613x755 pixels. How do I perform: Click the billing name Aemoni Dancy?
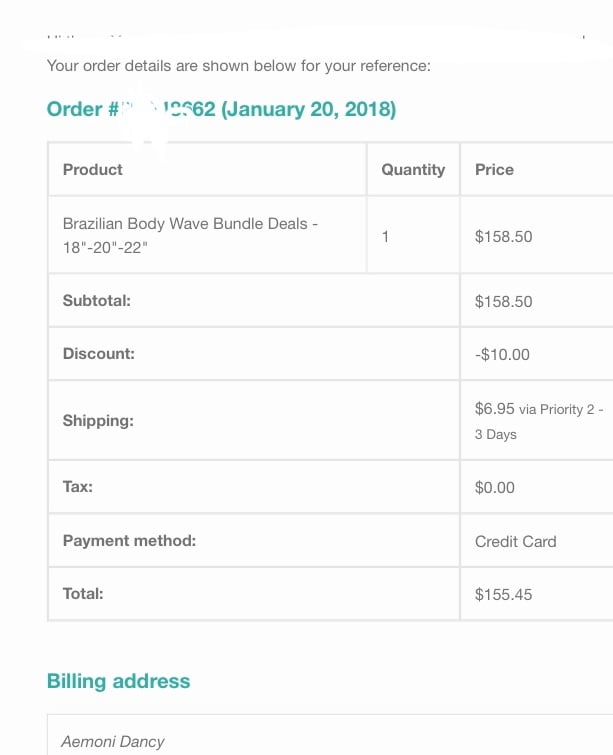pyautogui.click(x=113, y=742)
